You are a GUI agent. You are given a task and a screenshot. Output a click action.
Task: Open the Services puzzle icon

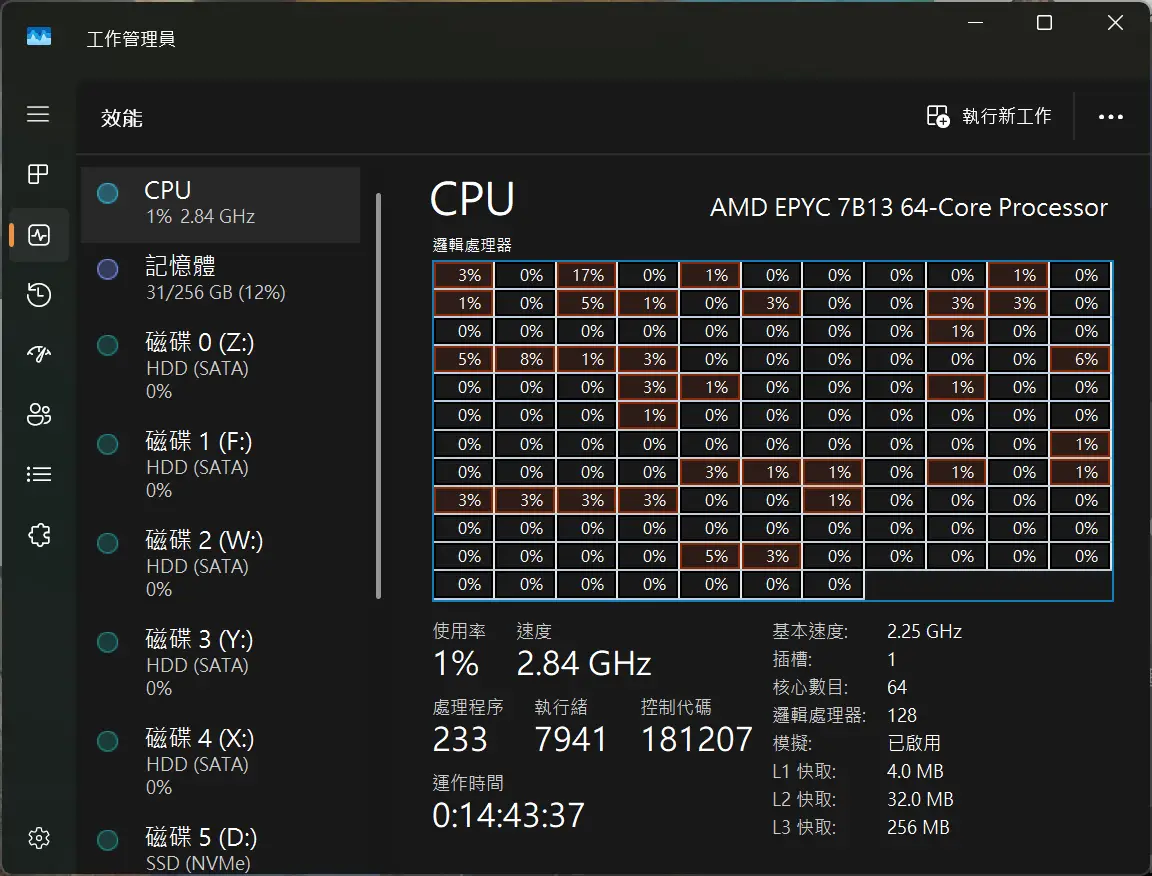click(x=39, y=535)
